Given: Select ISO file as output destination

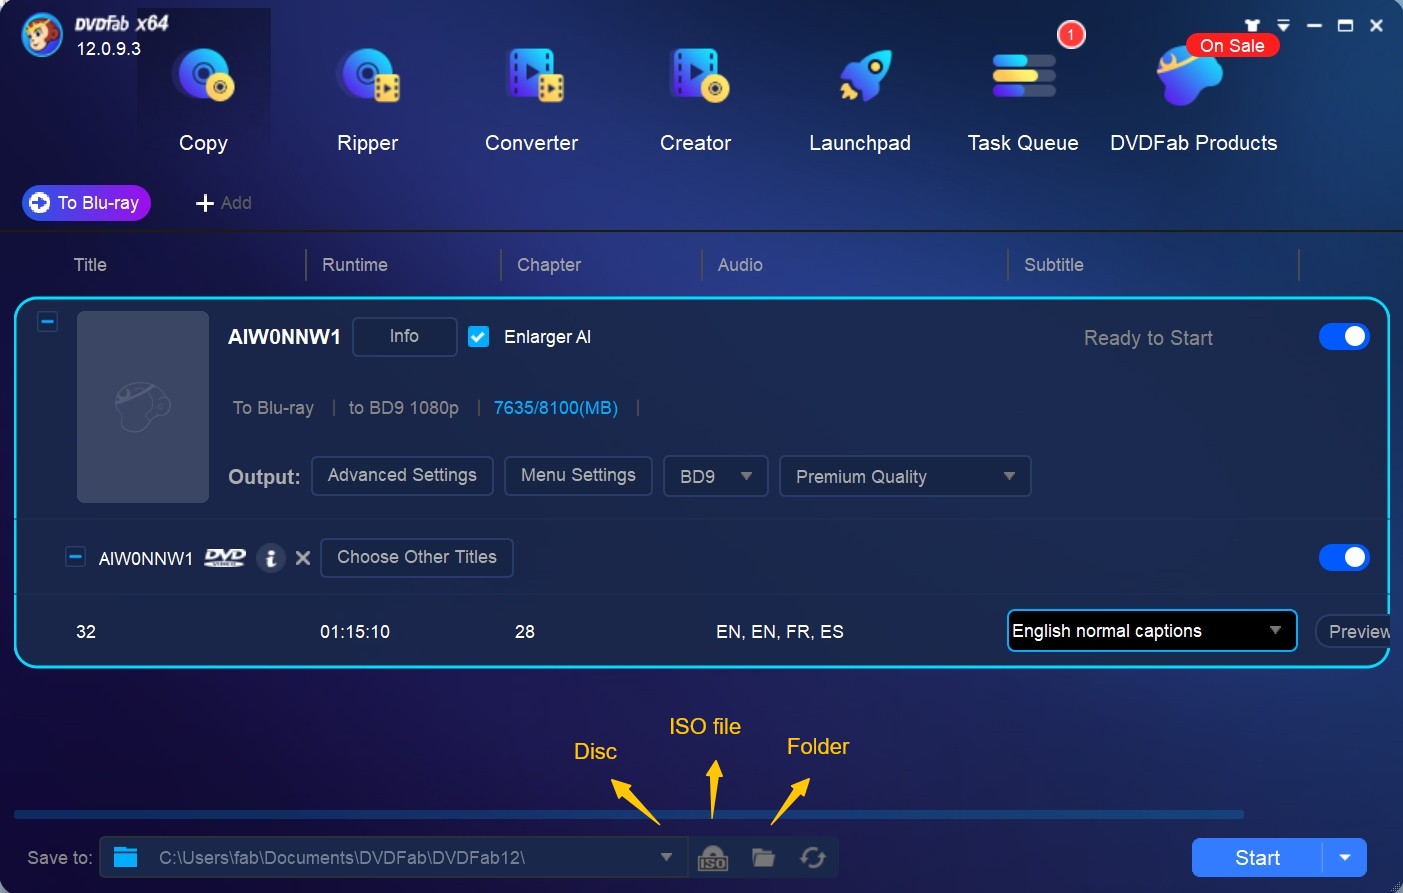Looking at the screenshot, I should pyautogui.click(x=713, y=857).
